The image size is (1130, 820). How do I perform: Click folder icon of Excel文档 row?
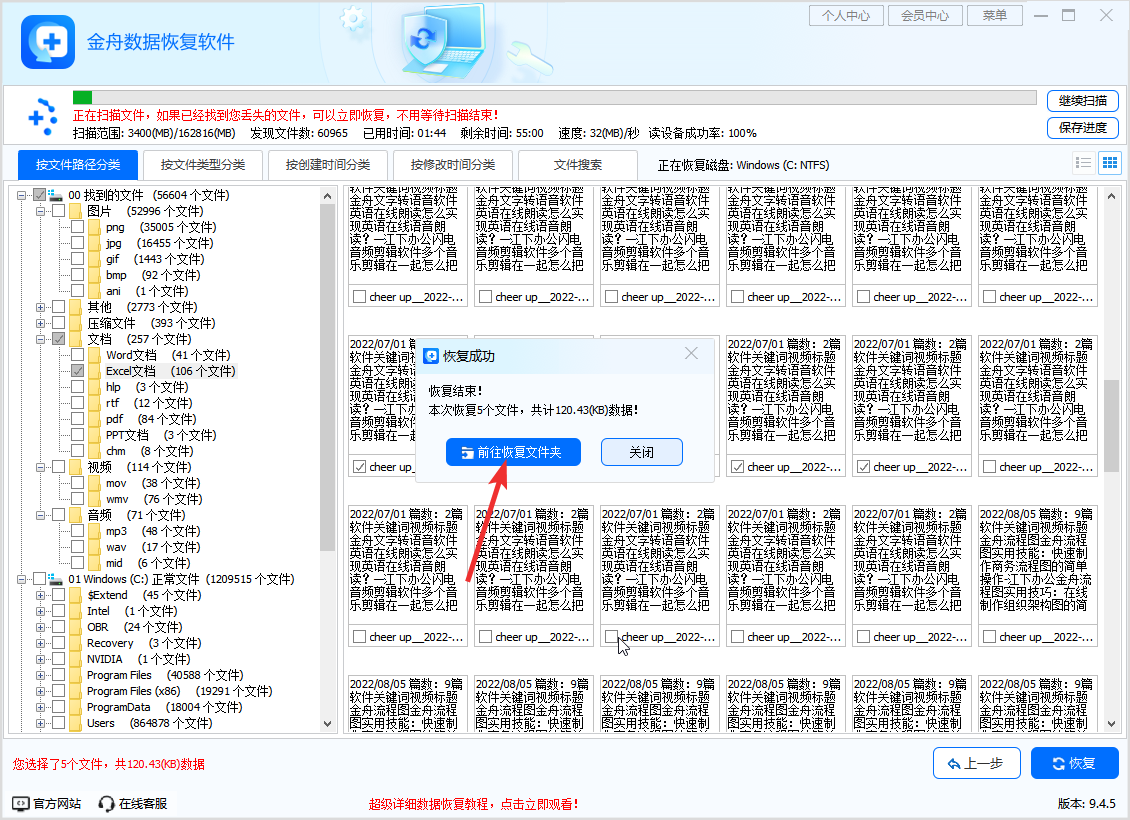coord(94,371)
